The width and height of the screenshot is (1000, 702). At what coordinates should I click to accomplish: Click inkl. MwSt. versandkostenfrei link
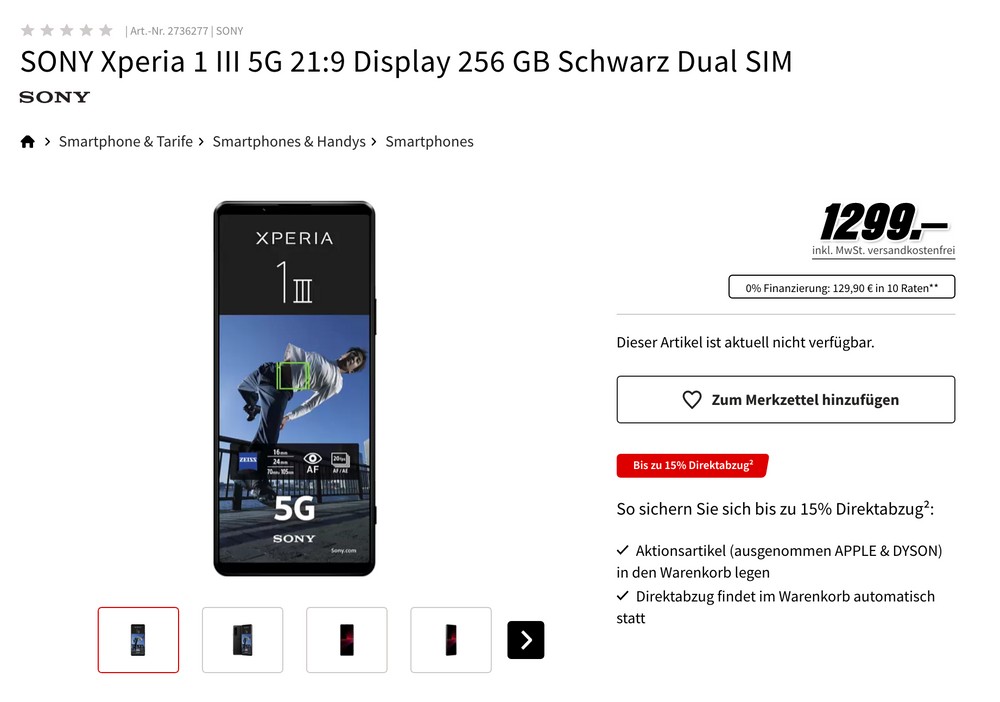[x=883, y=251]
